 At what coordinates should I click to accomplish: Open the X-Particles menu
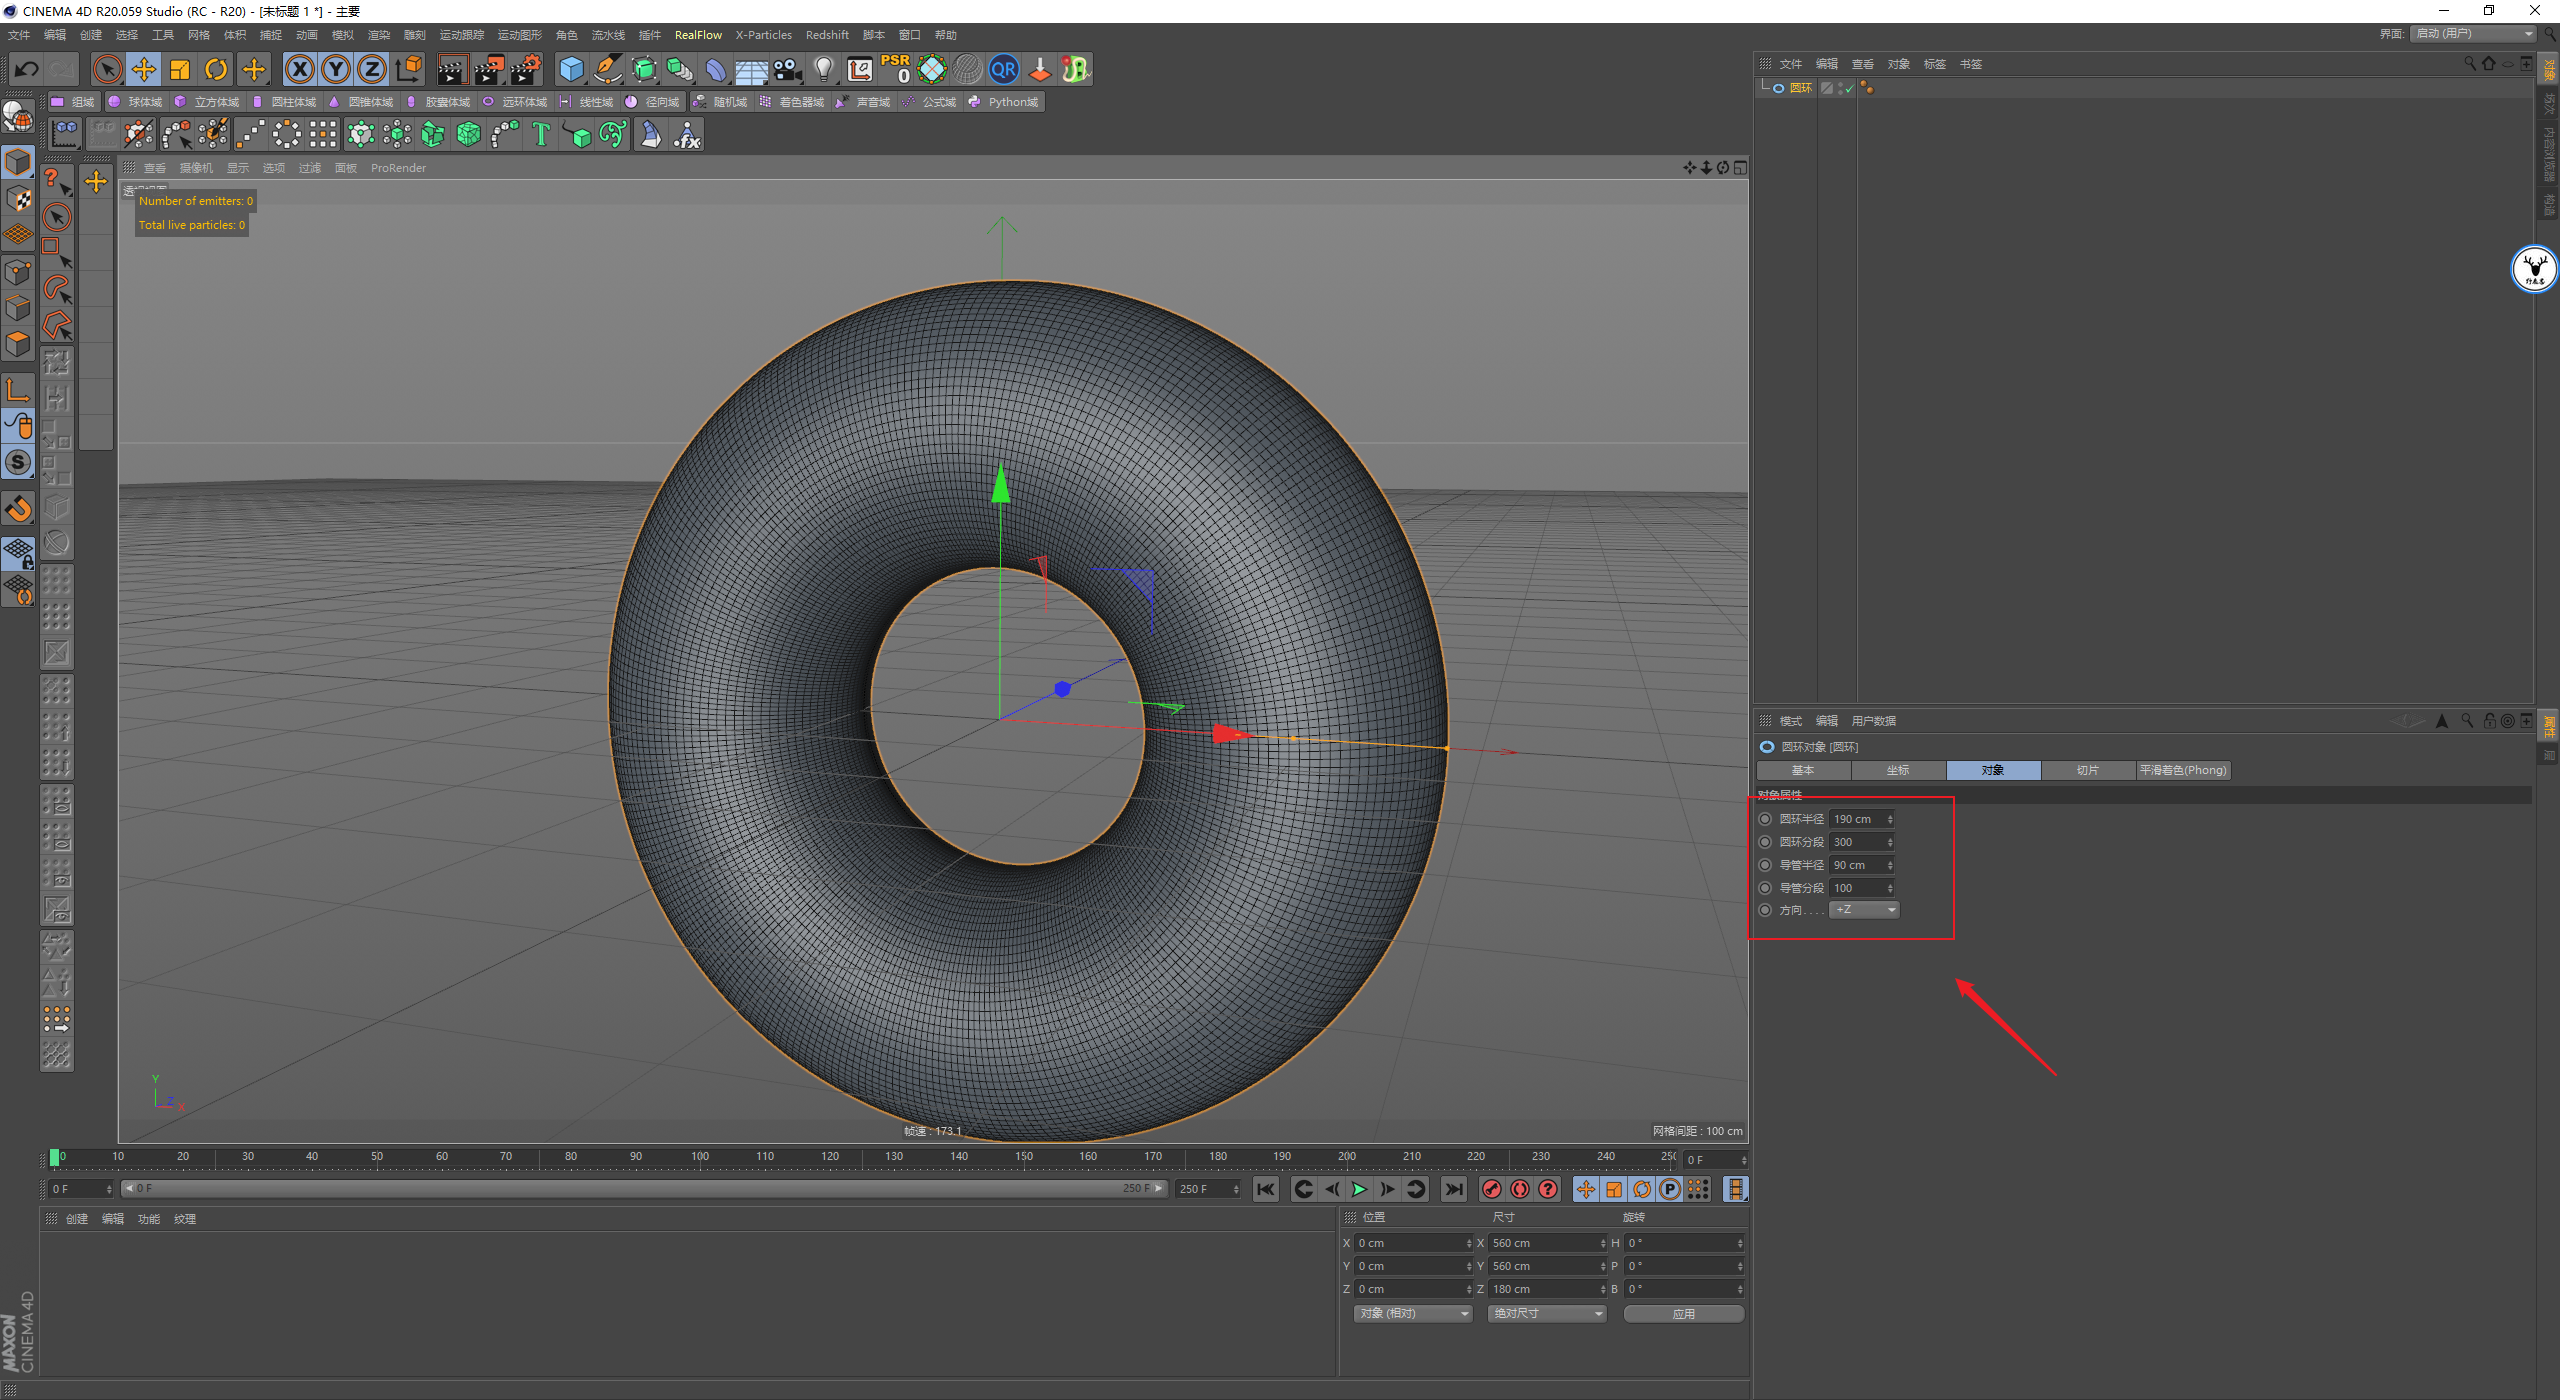pyautogui.click(x=764, y=35)
